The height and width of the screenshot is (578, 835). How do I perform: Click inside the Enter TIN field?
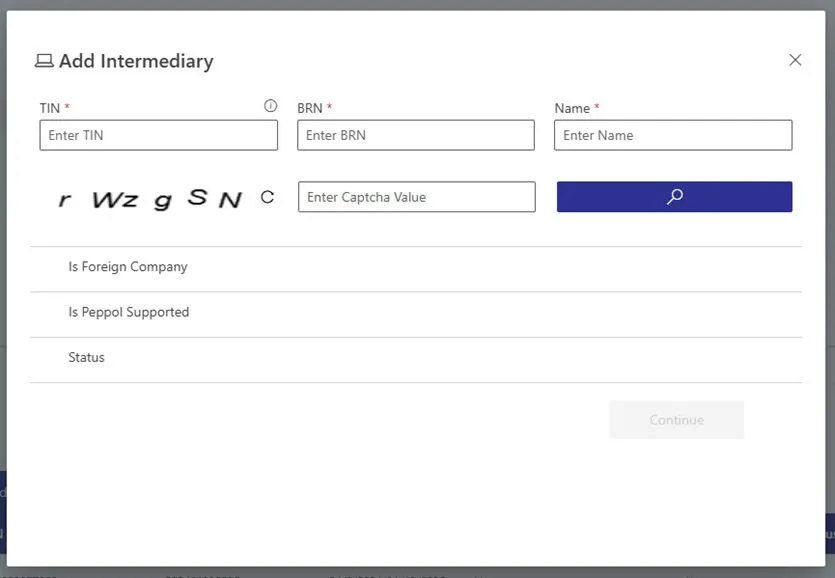coord(157,134)
